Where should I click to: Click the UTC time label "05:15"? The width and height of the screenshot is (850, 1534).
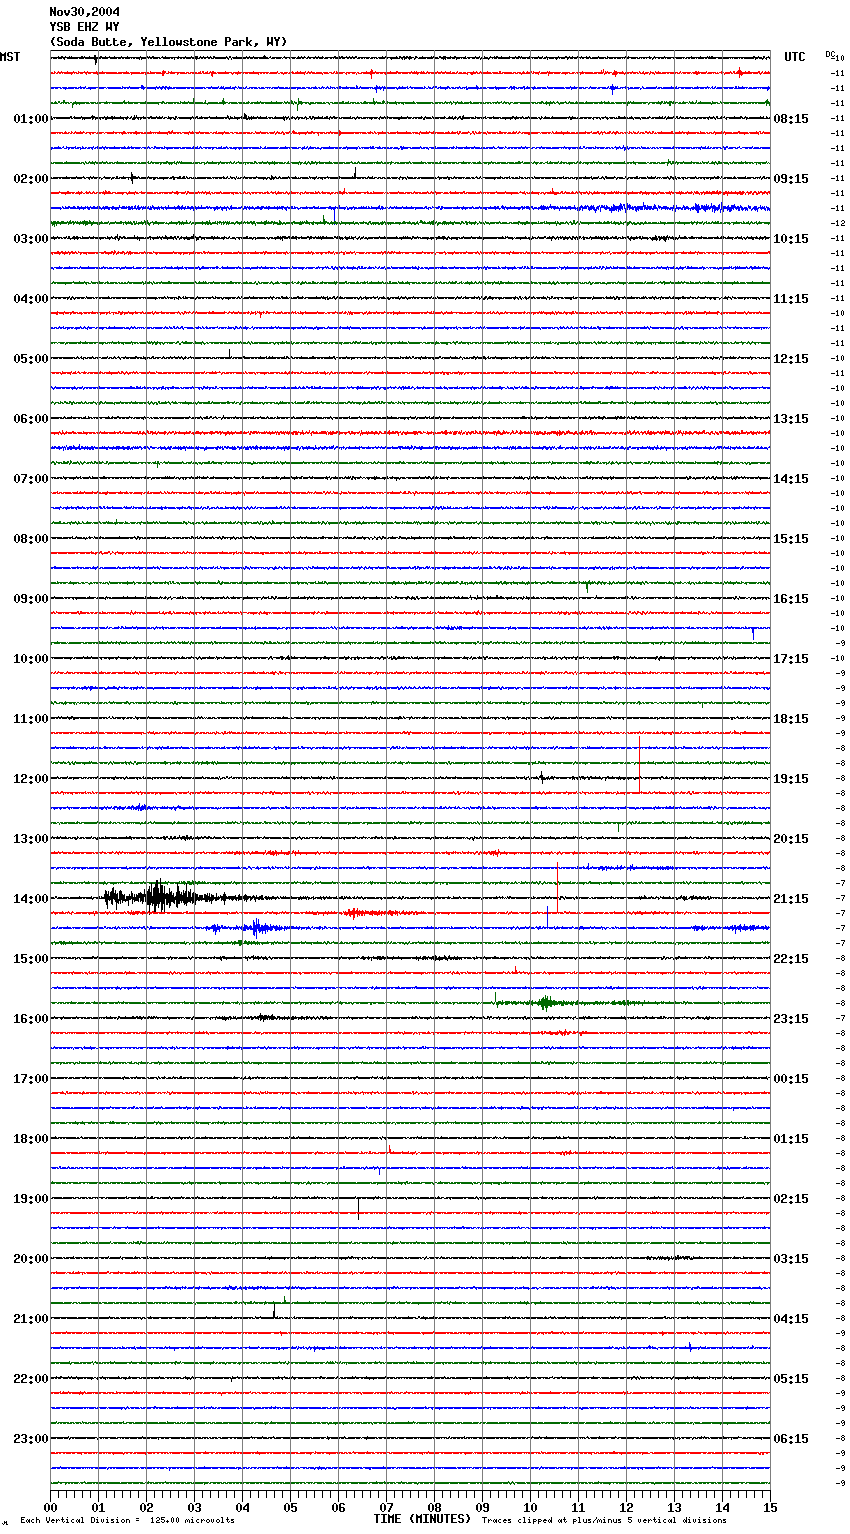pyautogui.click(x=791, y=1379)
